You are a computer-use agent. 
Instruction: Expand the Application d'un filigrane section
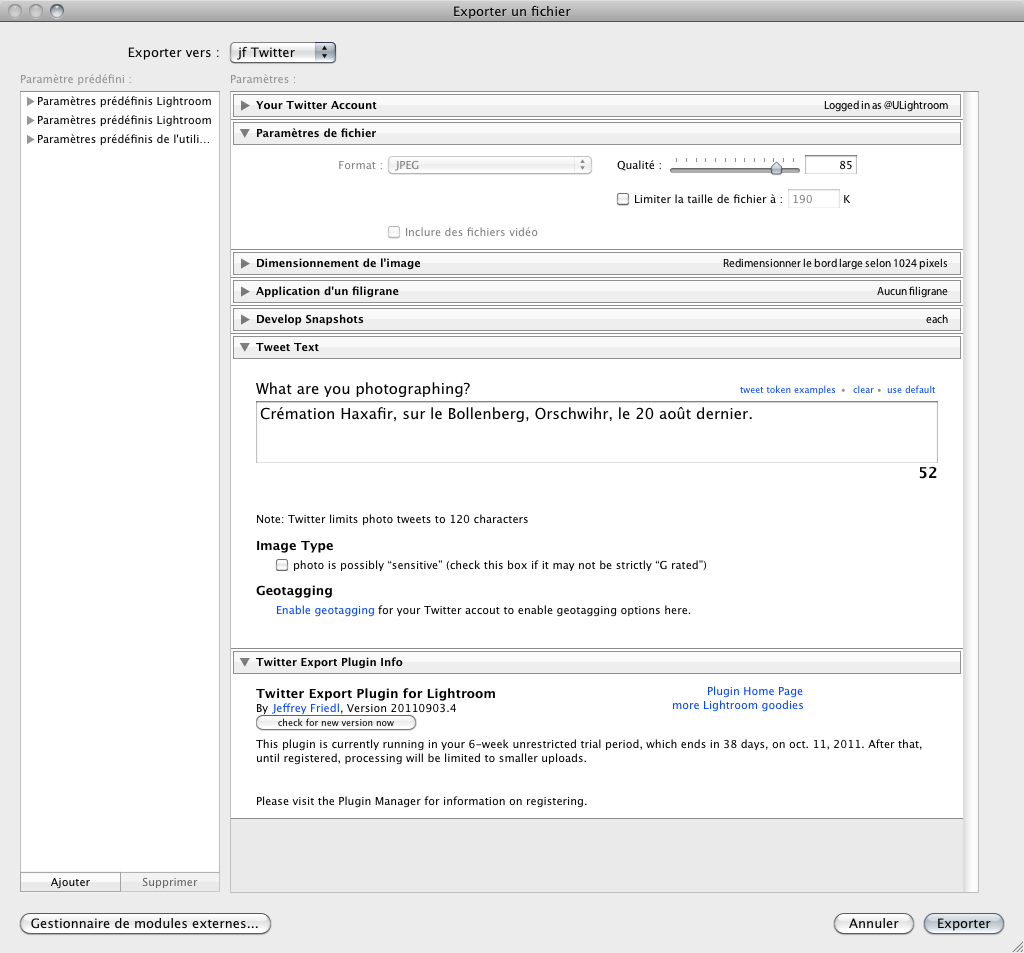[245, 291]
